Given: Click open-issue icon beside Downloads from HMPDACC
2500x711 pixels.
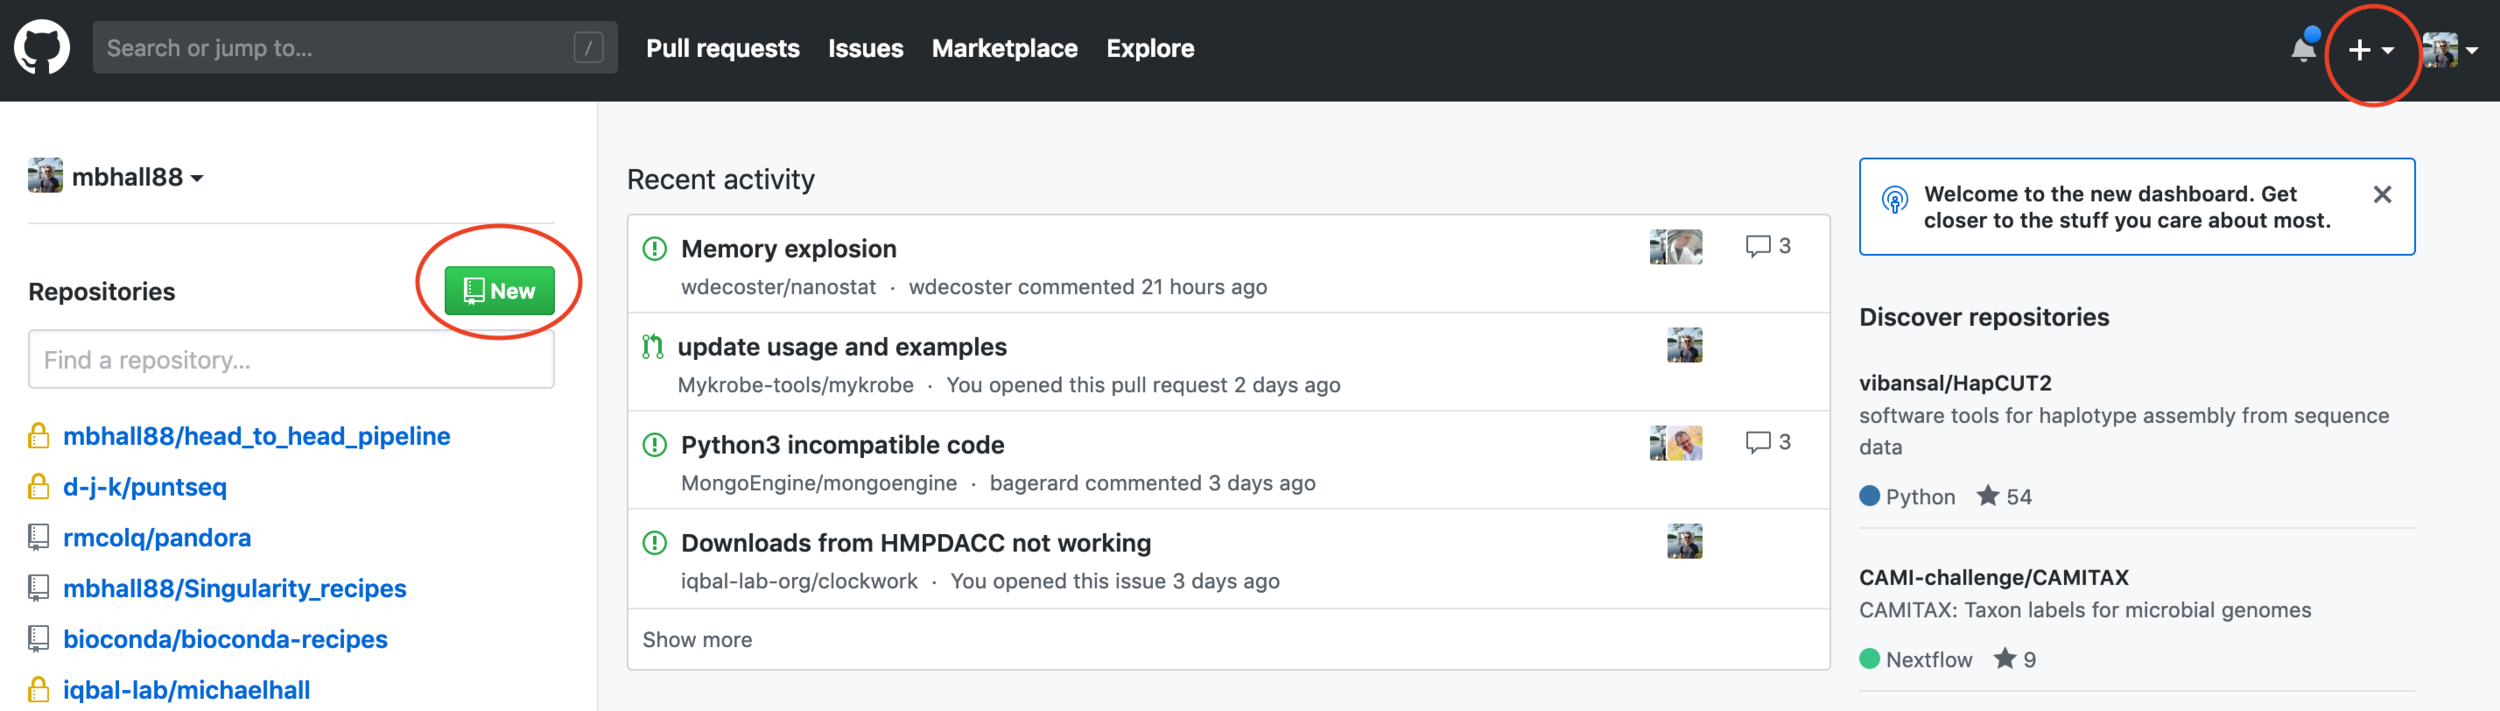Looking at the screenshot, I should pyautogui.click(x=654, y=542).
